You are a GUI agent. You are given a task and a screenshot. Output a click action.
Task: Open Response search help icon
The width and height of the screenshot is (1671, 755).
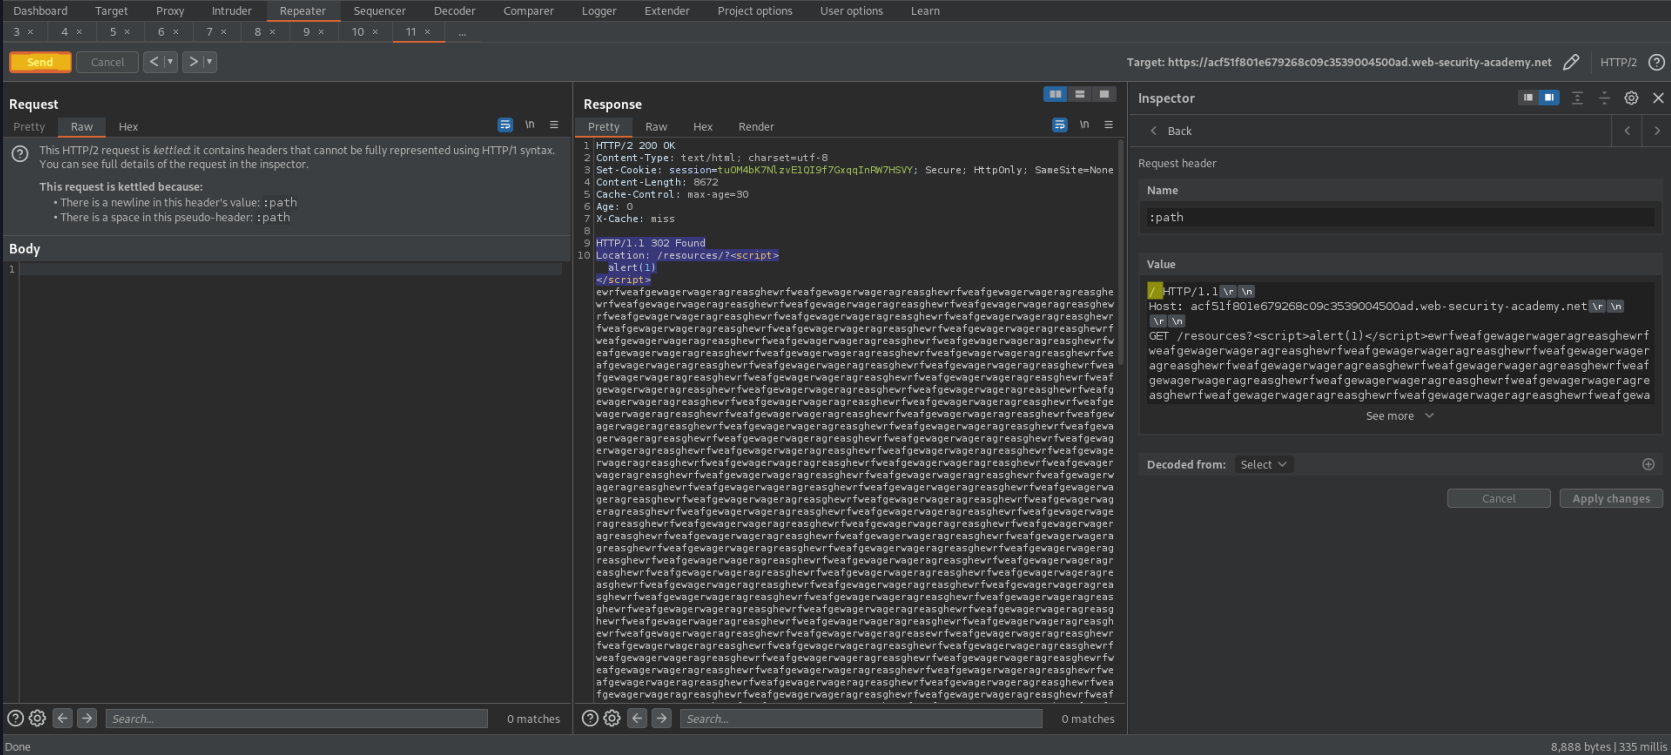[590, 718]
